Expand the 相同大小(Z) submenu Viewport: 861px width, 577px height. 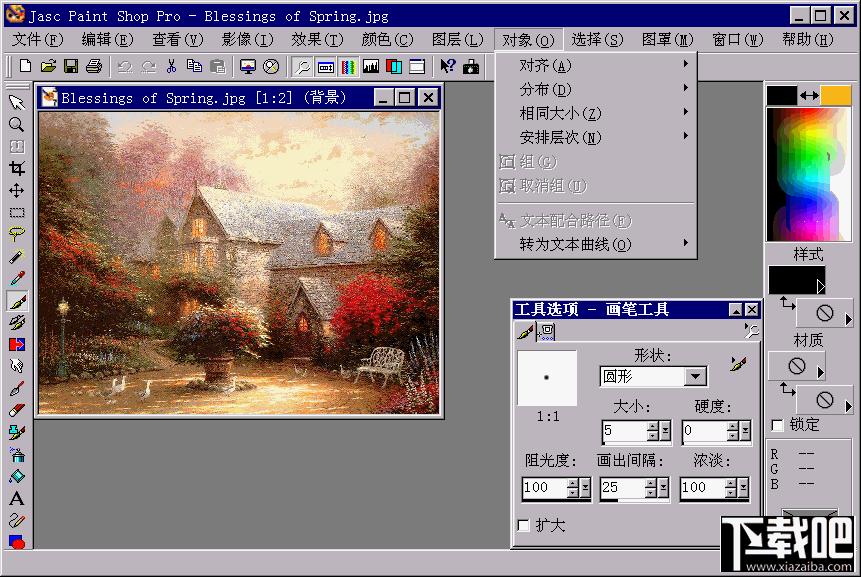596,113
